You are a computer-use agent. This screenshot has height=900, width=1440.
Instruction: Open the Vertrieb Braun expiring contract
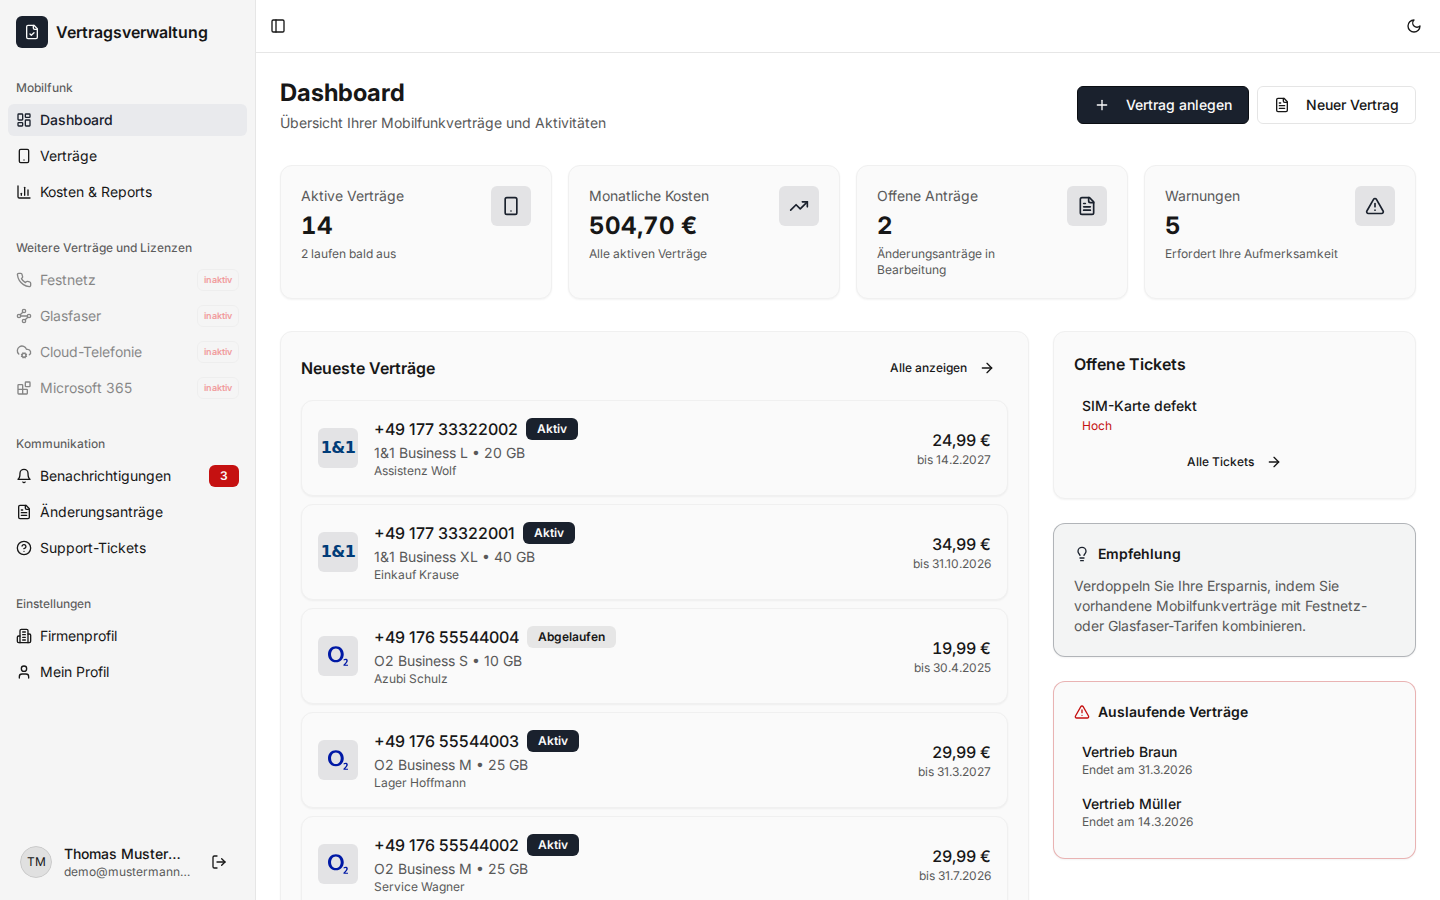pos(1234,760)
